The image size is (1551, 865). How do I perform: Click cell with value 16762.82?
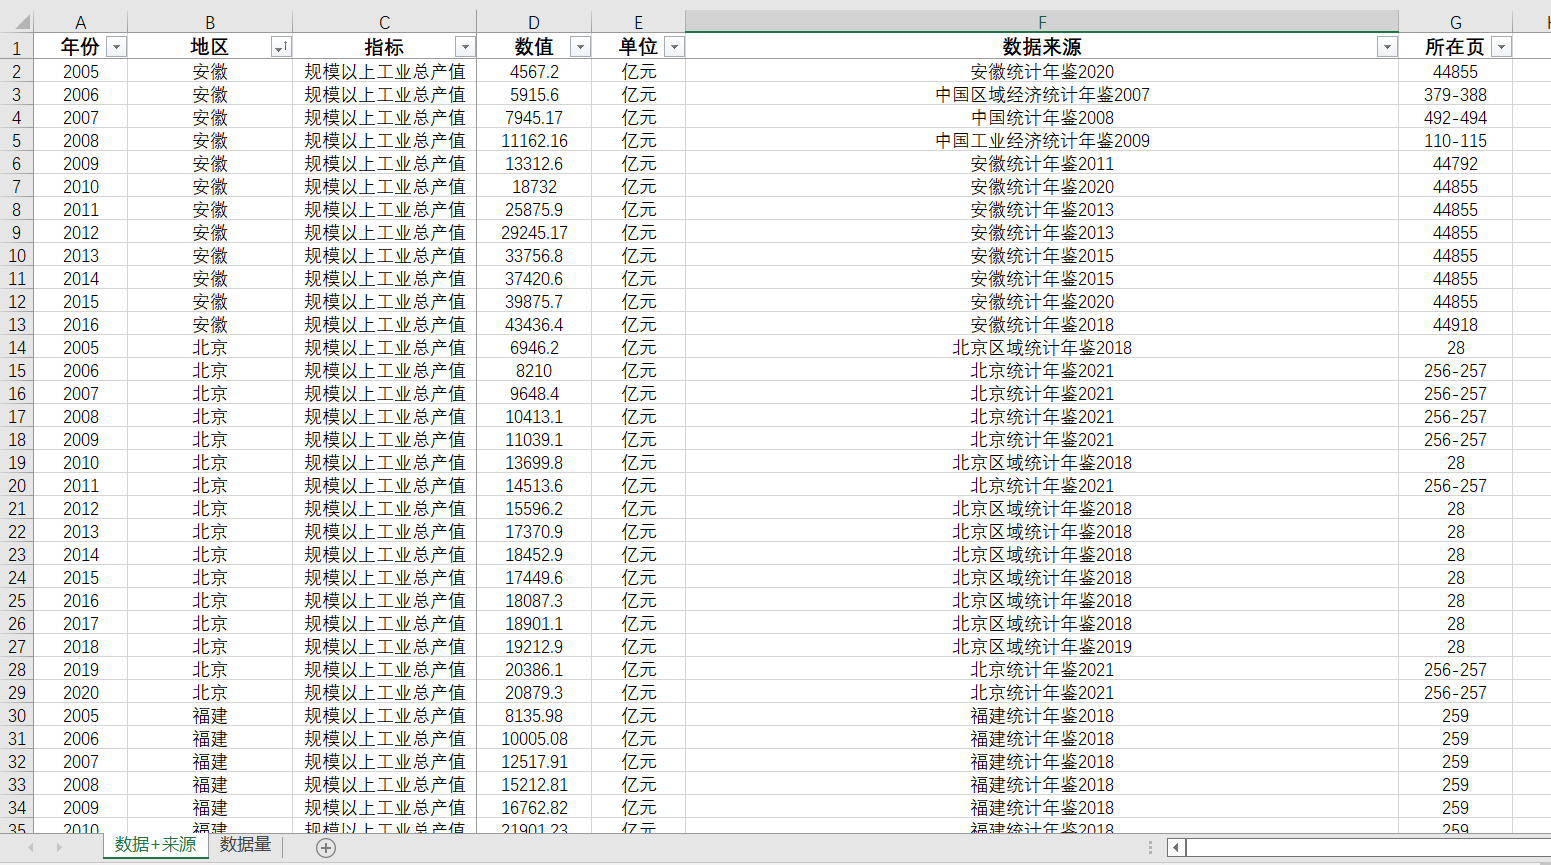tap(534, 807)
